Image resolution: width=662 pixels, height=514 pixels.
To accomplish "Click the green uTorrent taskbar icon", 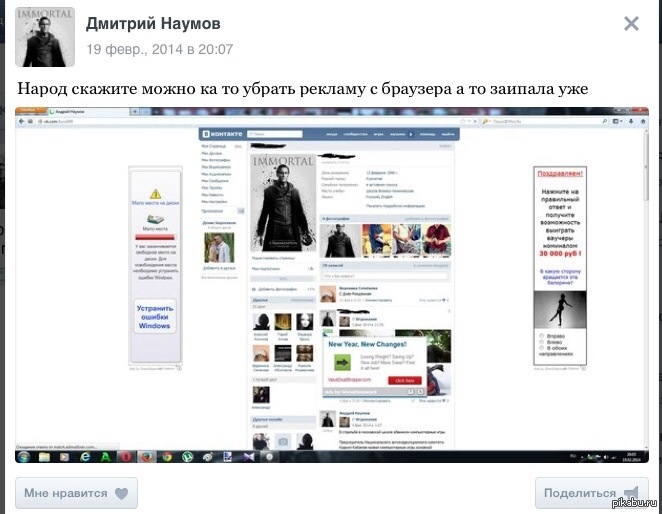I will point(187,456).
